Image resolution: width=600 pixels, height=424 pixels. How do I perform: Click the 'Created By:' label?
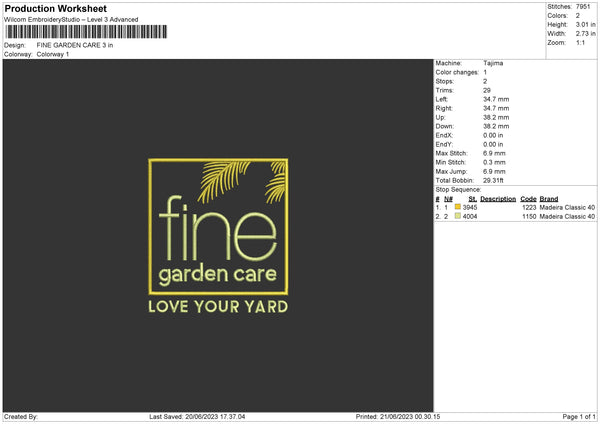pyautogui.click(x=21, y=416)
